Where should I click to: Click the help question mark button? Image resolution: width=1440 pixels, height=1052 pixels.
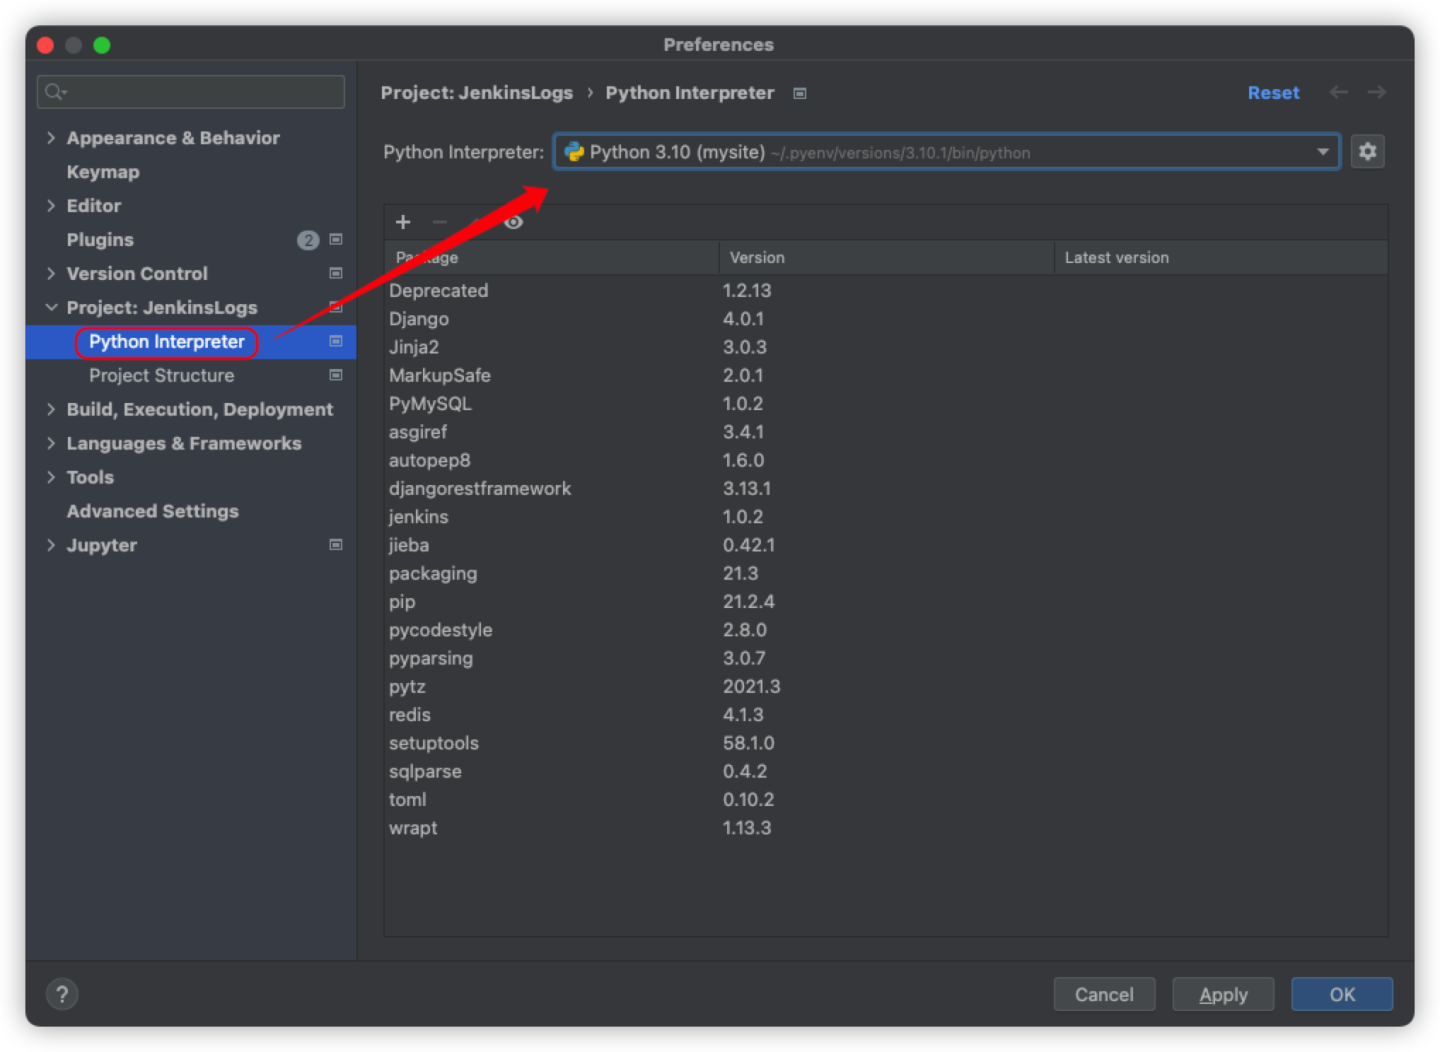tap(62, 994)
